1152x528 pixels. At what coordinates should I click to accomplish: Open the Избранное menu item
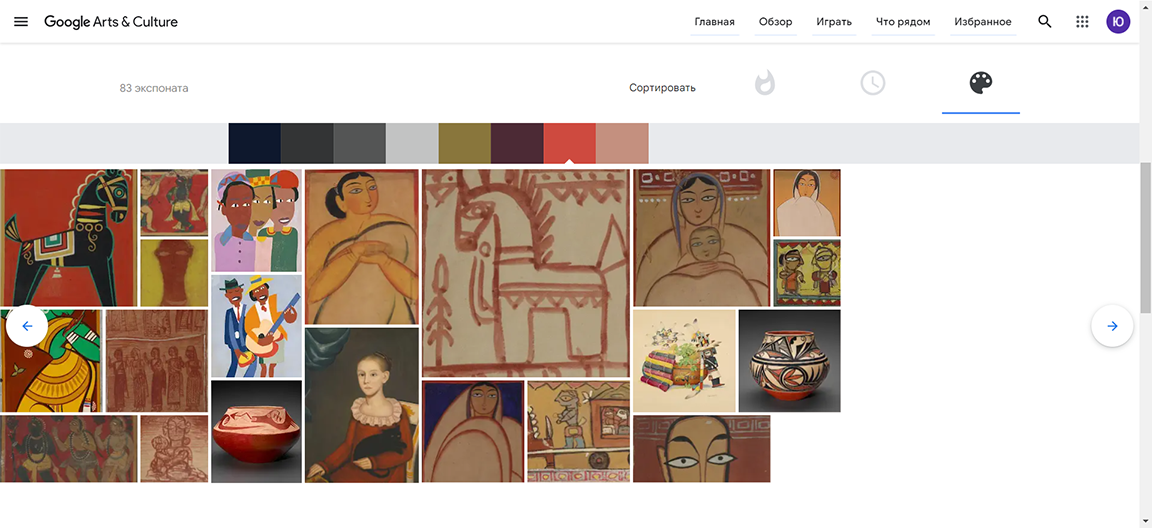point(983,22)
